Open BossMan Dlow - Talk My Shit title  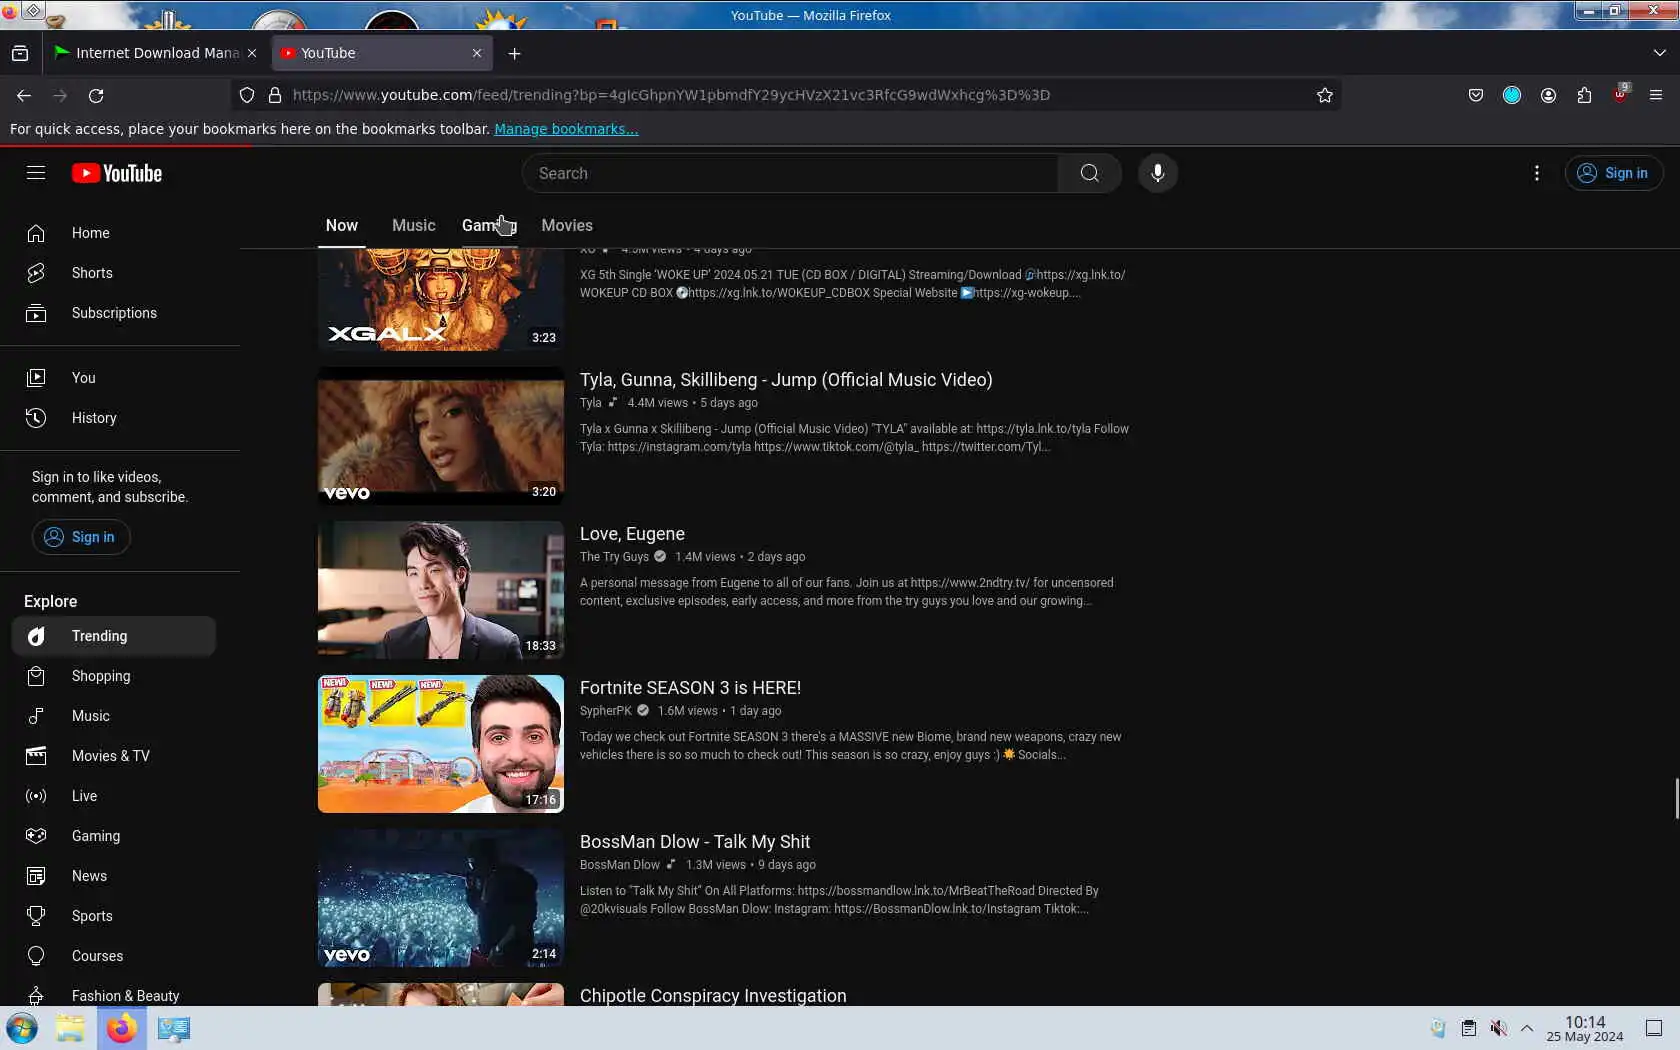click(695, 842)
